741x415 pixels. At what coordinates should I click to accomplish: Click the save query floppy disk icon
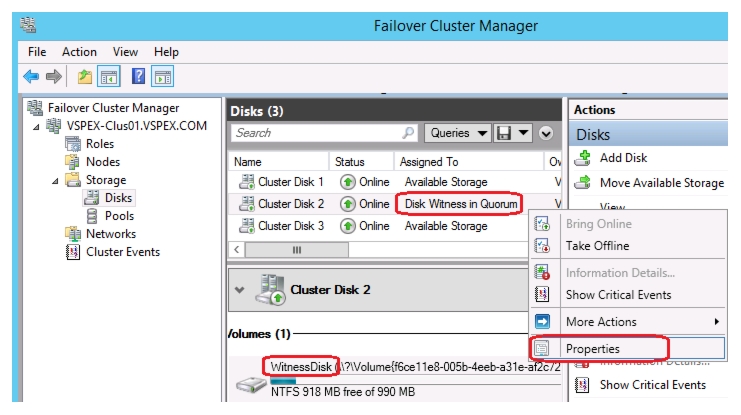point(504,133)
